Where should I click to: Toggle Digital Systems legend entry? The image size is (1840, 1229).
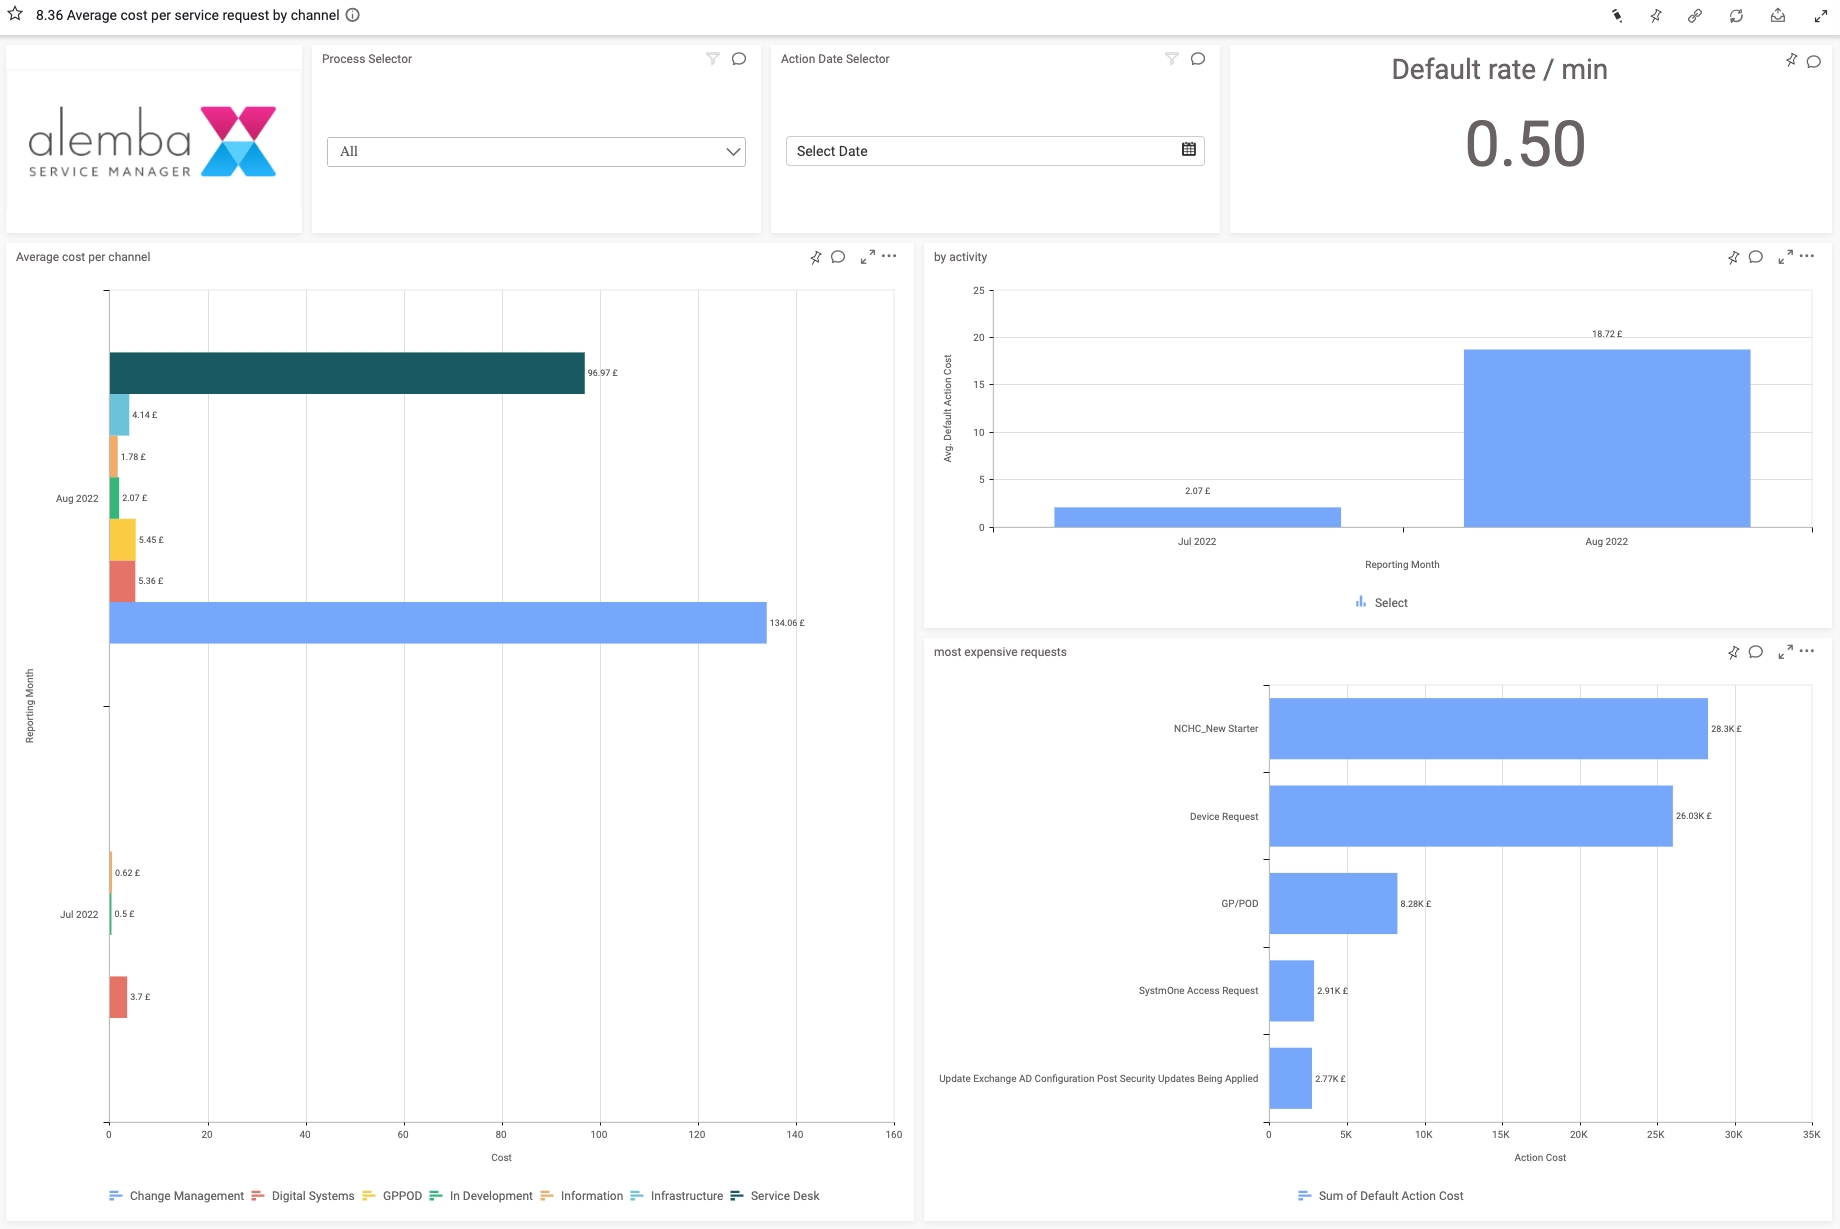click(312, 1196)
